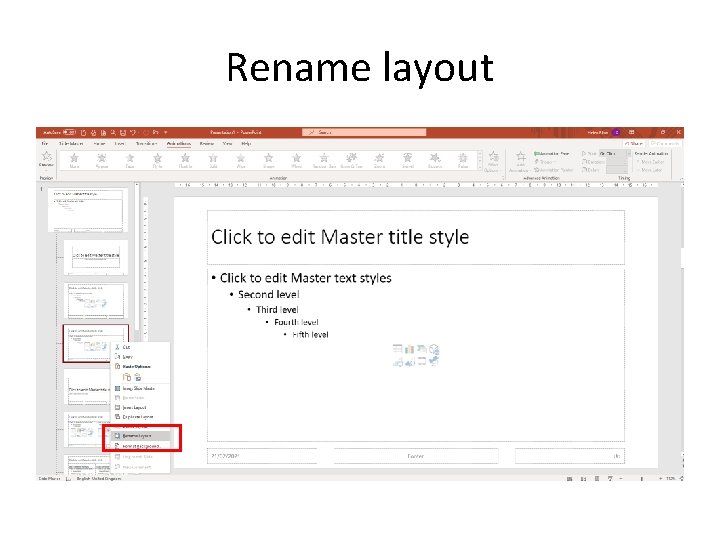The image size is (720, 540).
Task: Apply the Swivel animation effect
Action: [407, 161]
